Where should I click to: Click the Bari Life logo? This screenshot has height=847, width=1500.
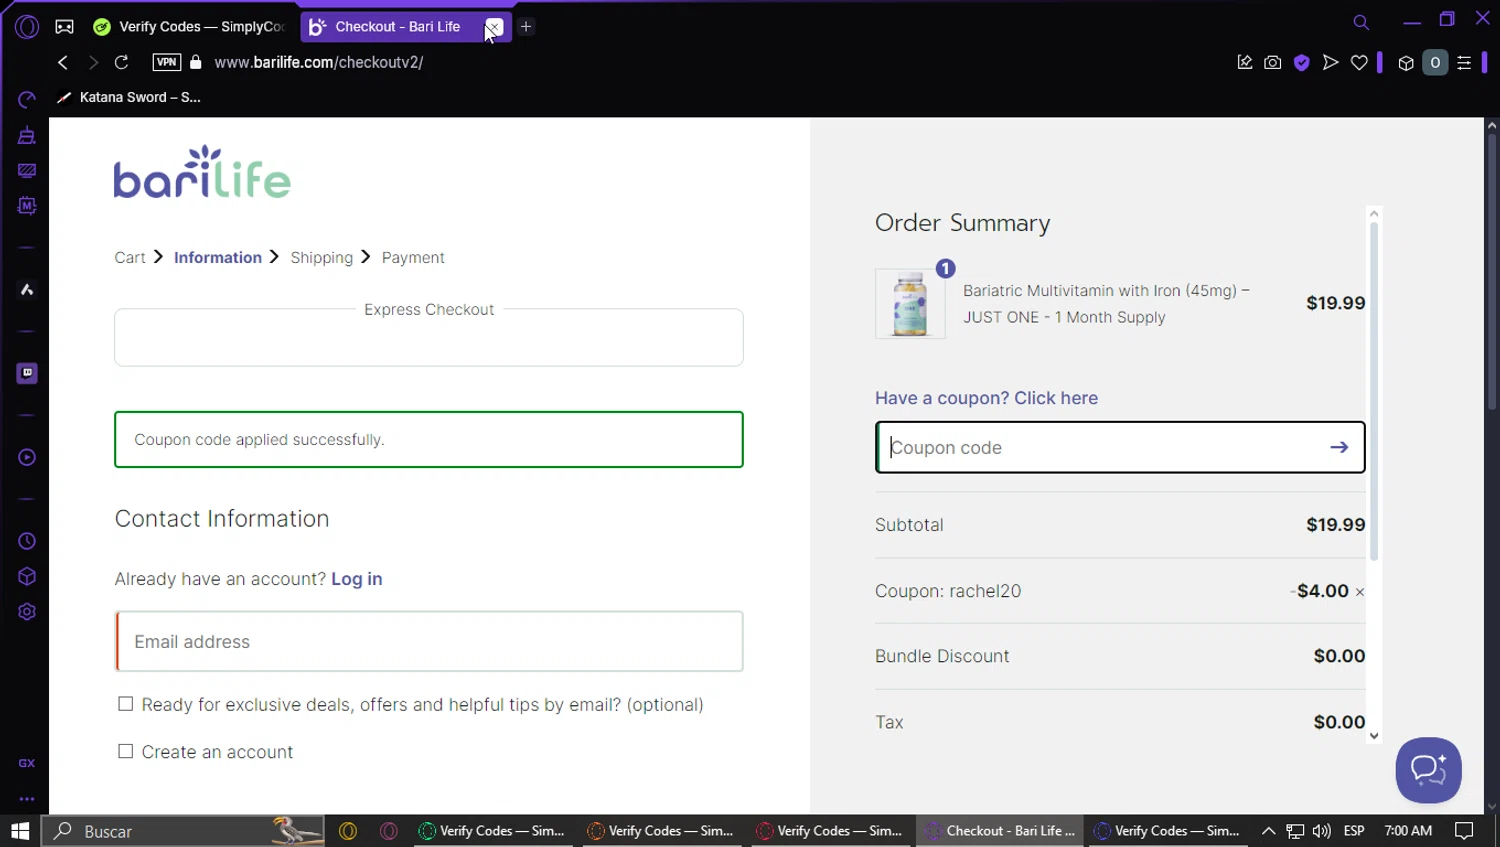click(x=202, y=172)
